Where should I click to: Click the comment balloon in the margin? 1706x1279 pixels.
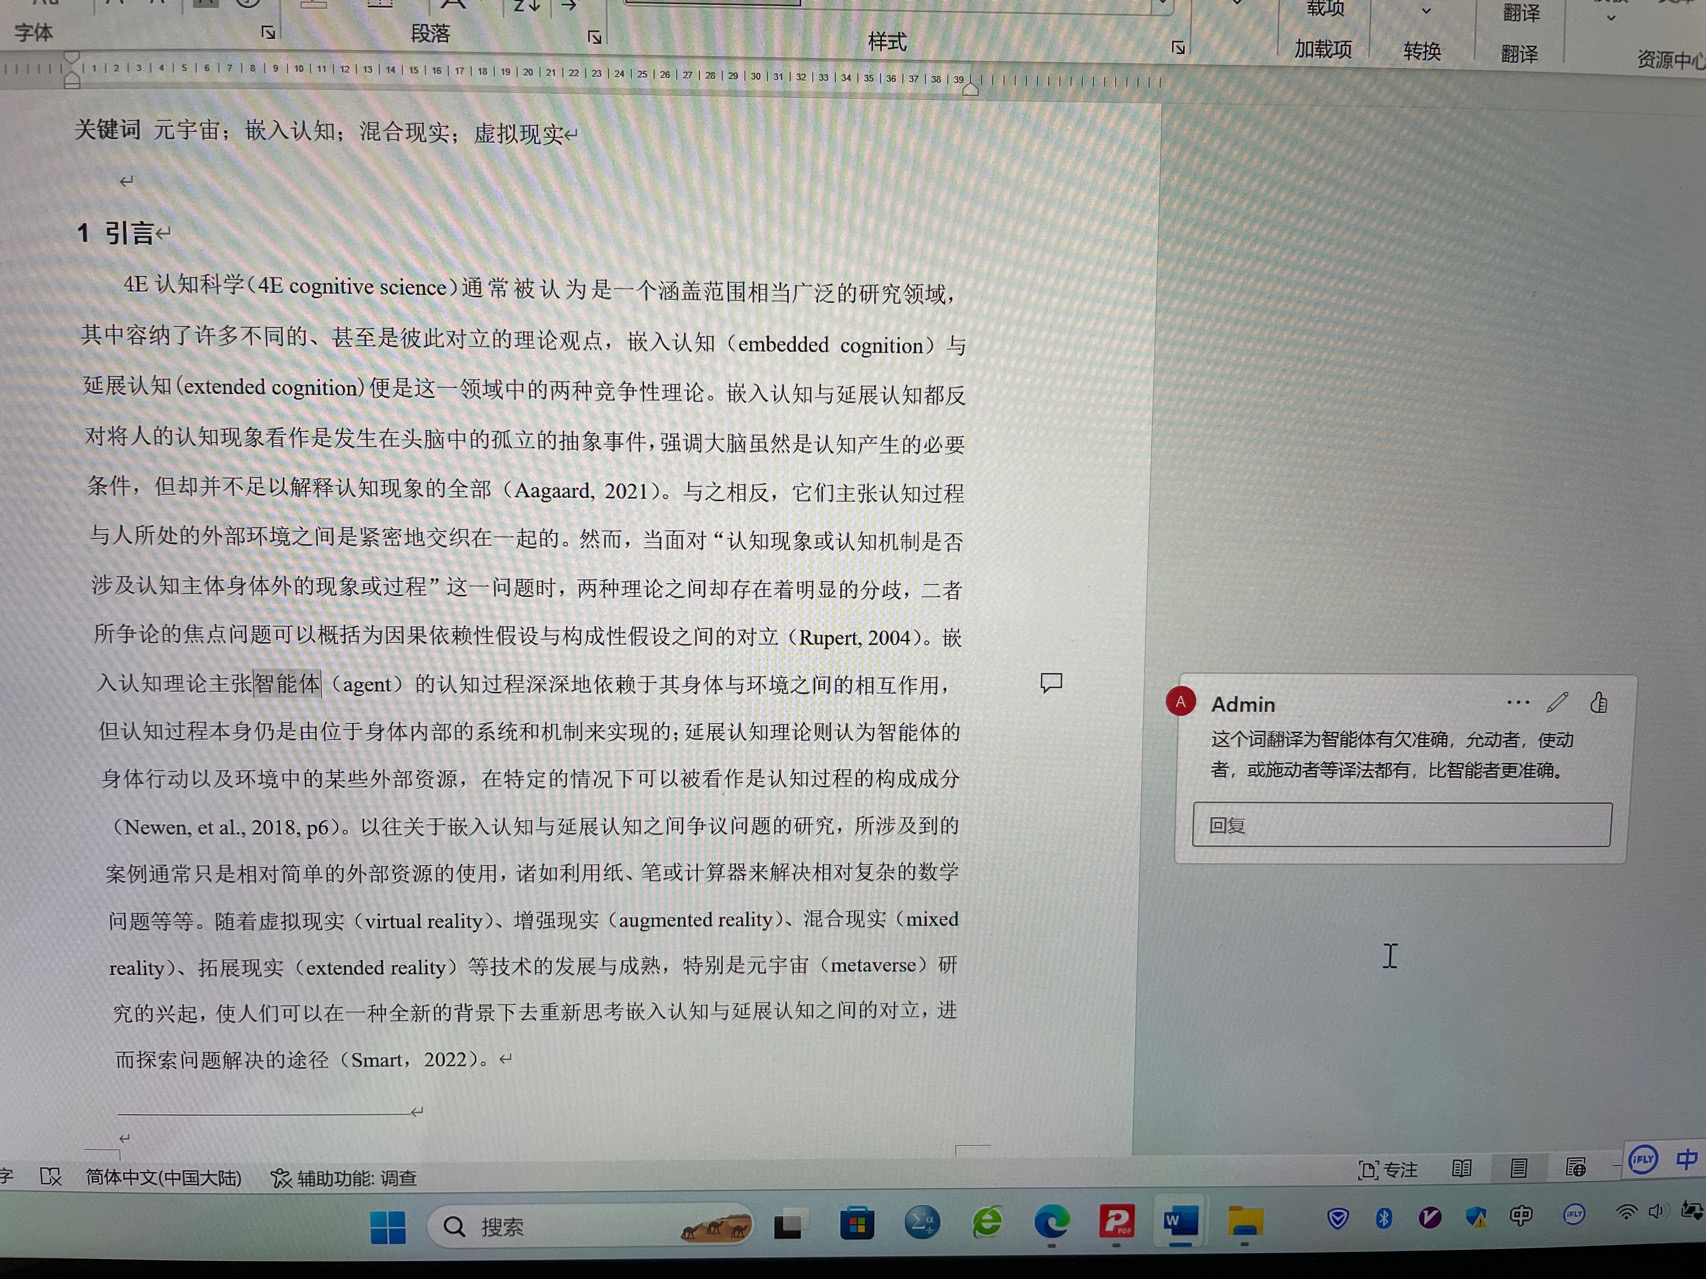[x=1050, y=683]
